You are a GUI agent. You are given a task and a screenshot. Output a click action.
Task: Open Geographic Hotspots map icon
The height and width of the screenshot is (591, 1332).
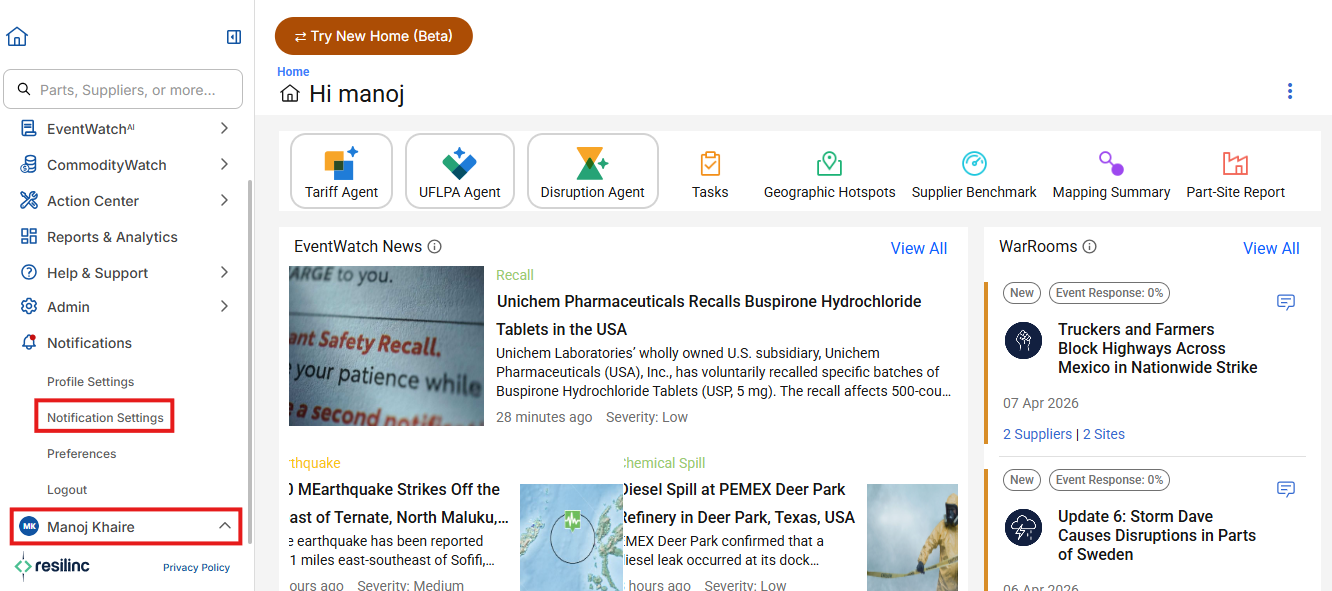[829, 164]
